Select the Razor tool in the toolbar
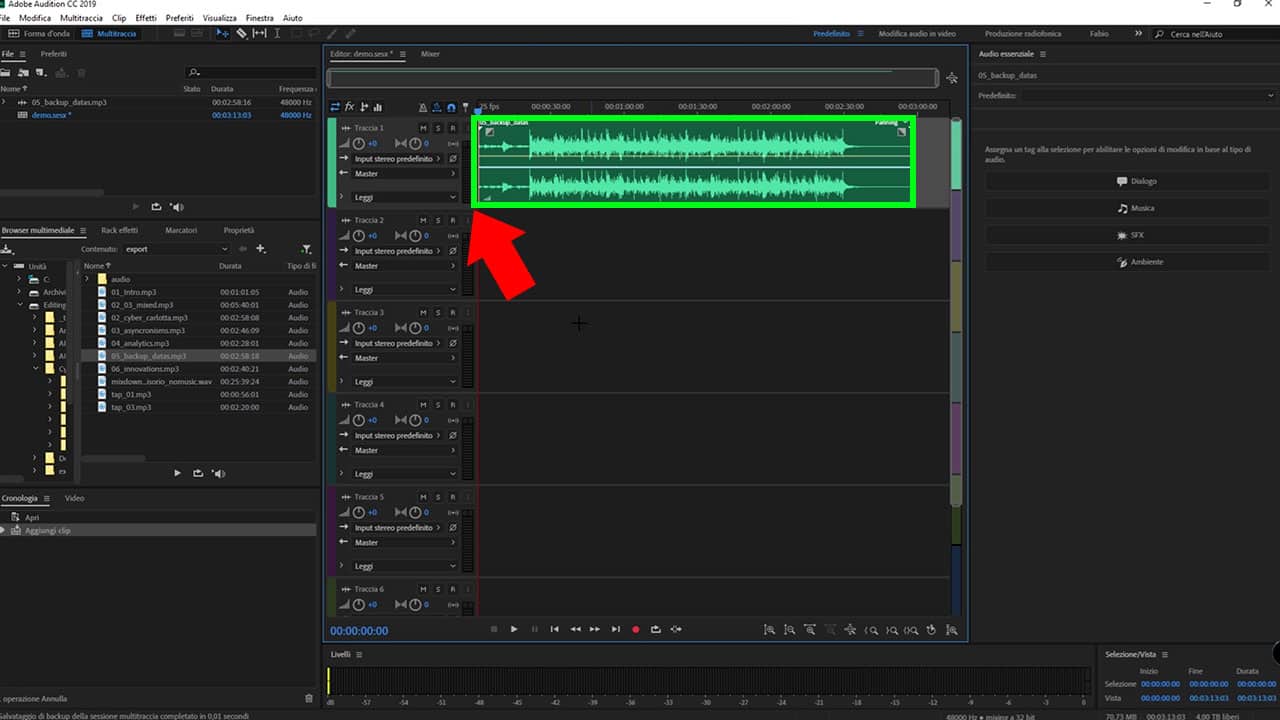Image resolution: width=1280 pixels, height=720 pixels. pyautogui.click(x=241, y=33)
